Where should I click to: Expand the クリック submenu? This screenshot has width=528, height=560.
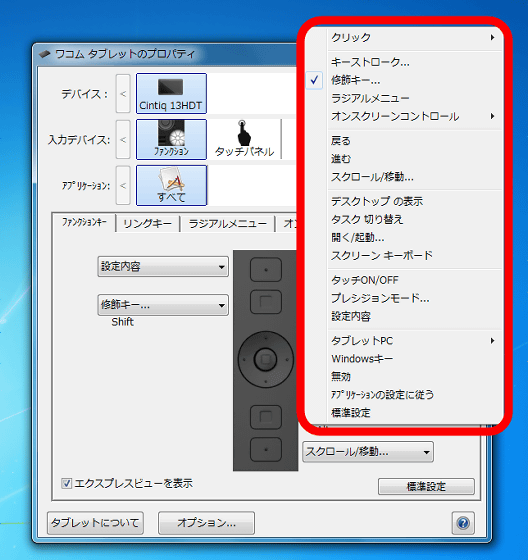[413, 37]
